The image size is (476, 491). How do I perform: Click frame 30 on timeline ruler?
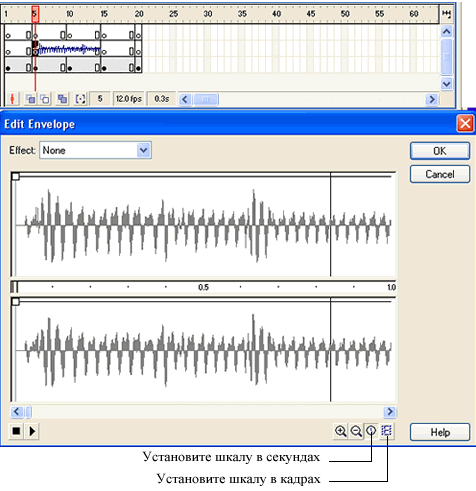(x=208, y=14)
